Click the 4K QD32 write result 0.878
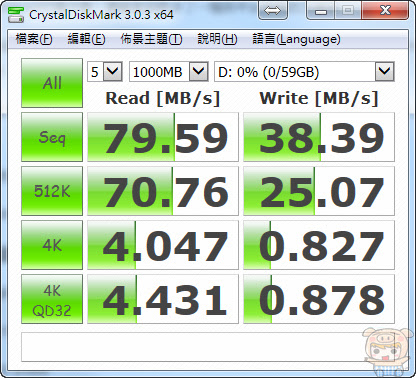The image size is (416, 378). (x=319, y=299)
